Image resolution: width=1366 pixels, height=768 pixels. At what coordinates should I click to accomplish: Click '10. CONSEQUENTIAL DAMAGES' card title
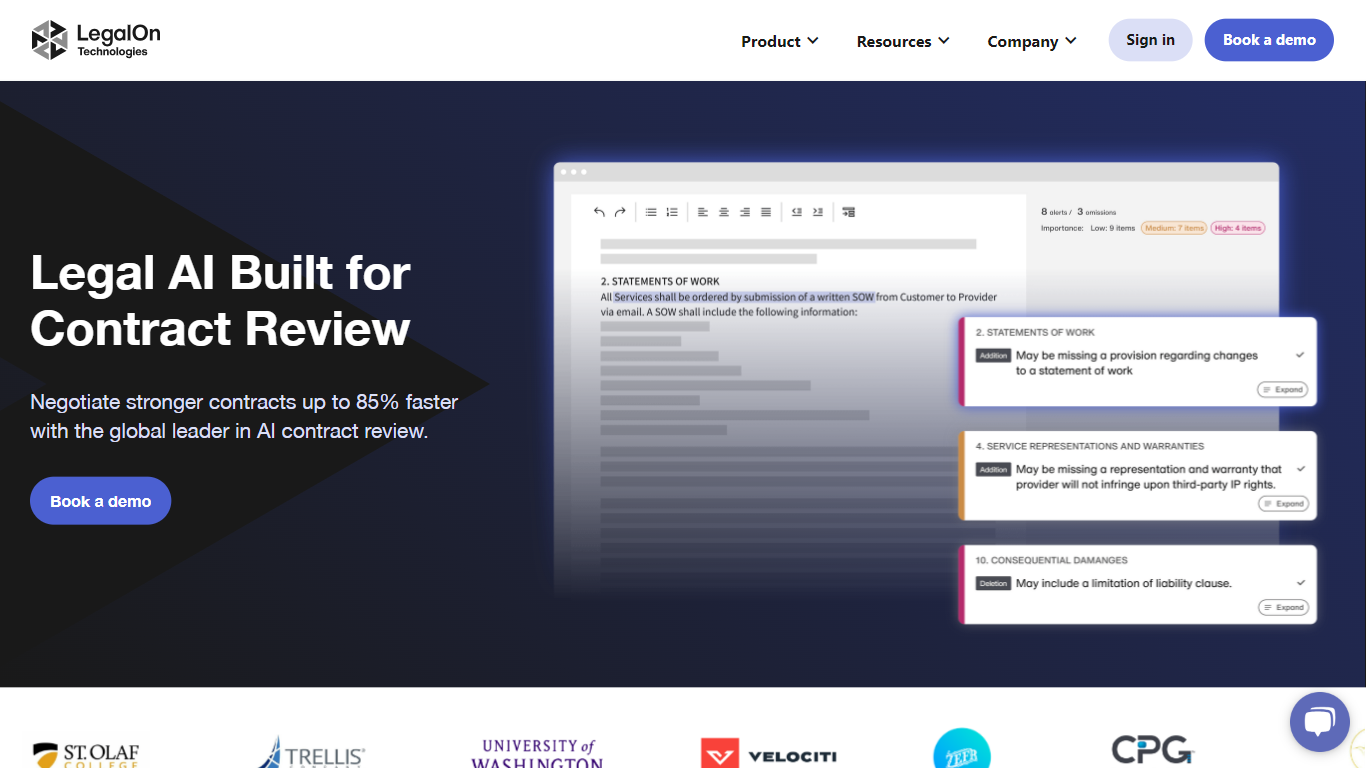click(1052, 560)
